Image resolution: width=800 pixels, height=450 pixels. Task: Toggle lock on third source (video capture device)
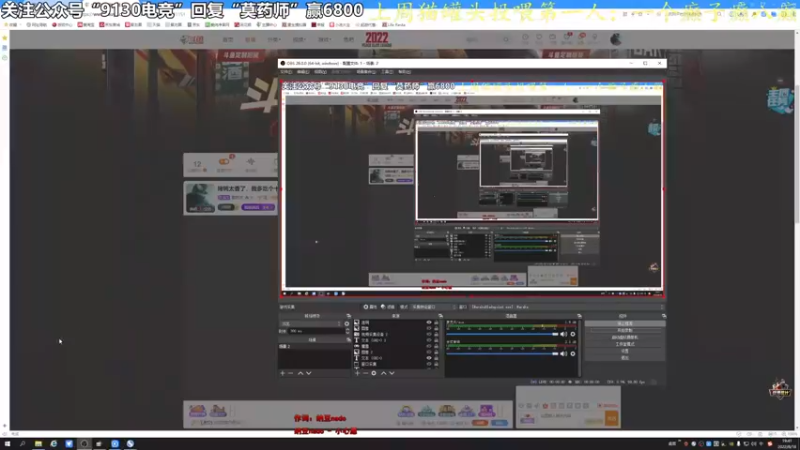click(x=436, y=334)
